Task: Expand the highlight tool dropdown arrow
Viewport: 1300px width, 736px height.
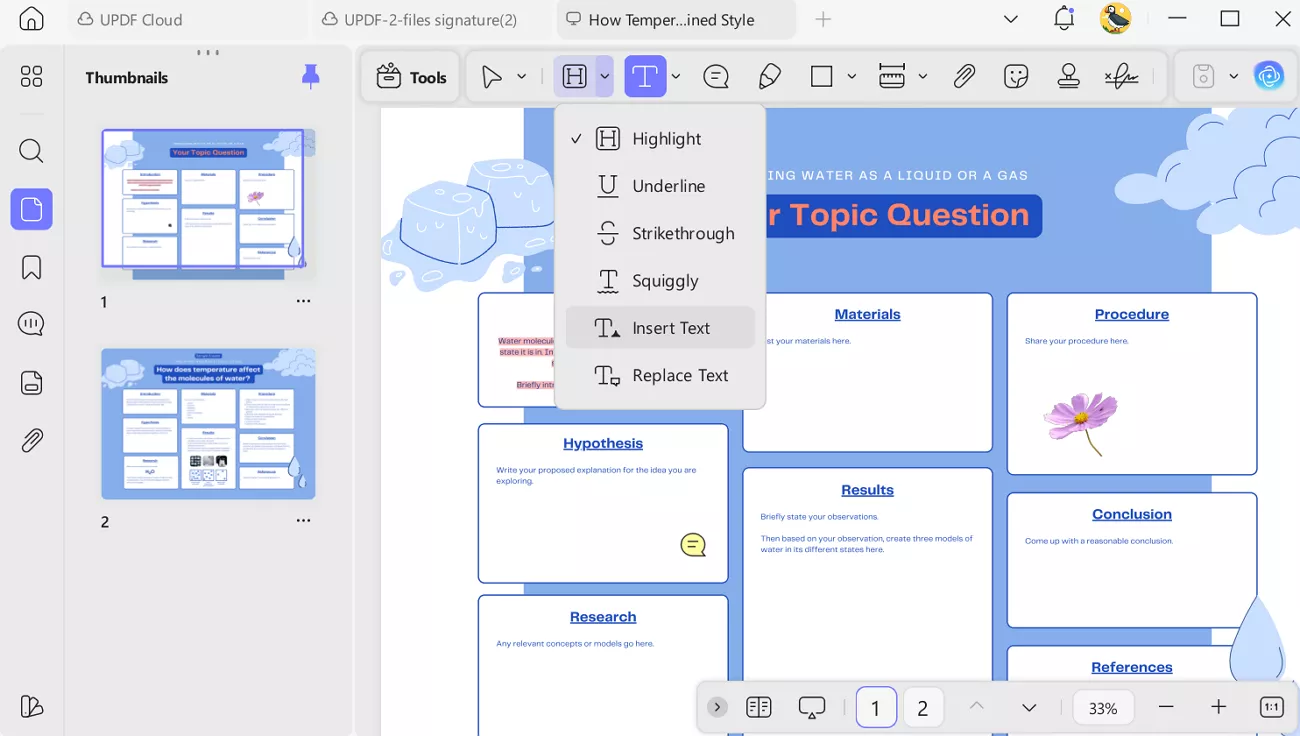Action: (x=604, y=77)
